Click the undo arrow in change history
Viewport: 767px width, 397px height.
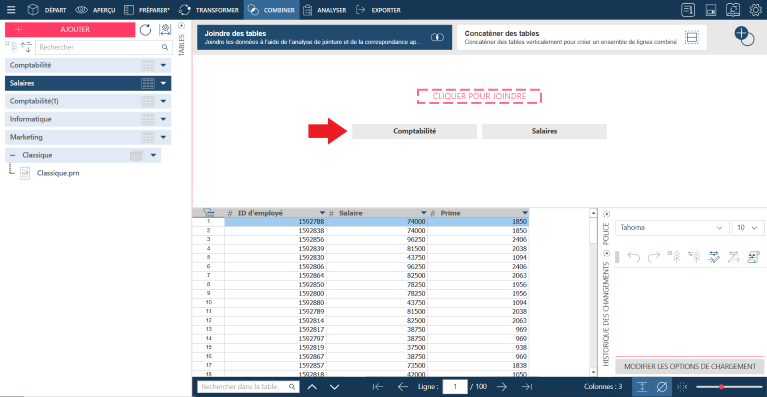pos(633,257)
